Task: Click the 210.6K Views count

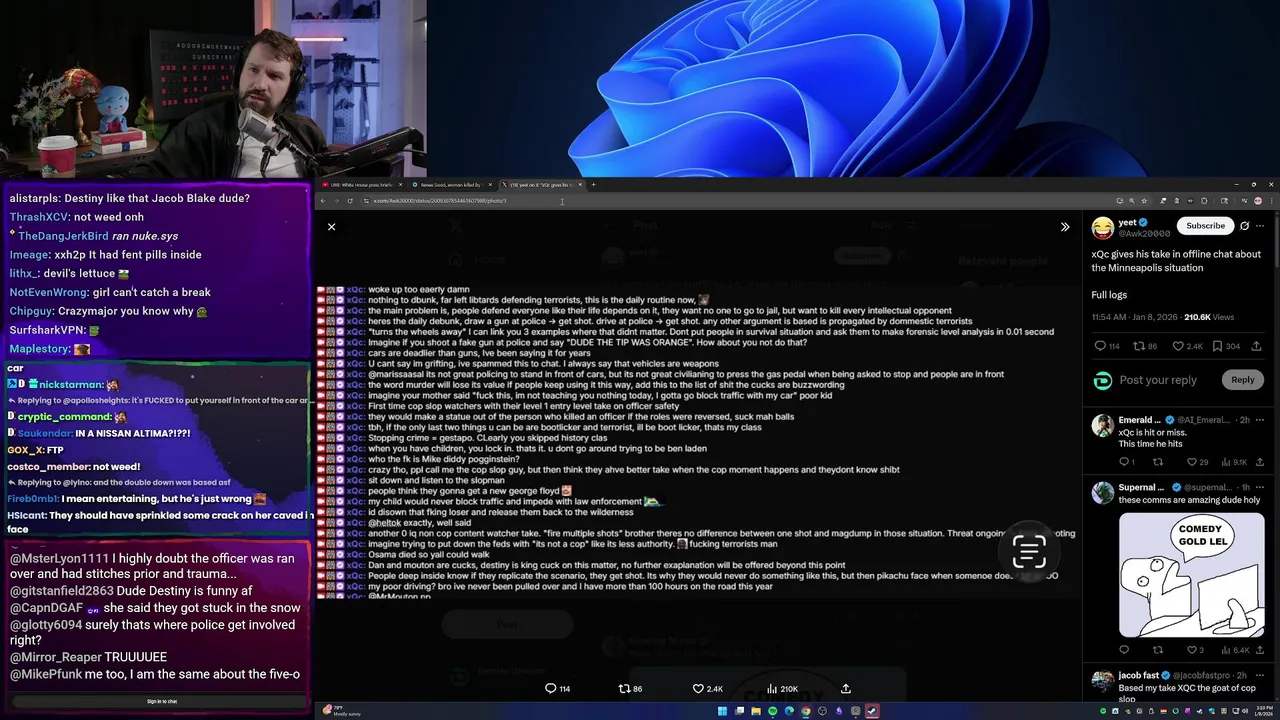Action: pos(1210,317)
